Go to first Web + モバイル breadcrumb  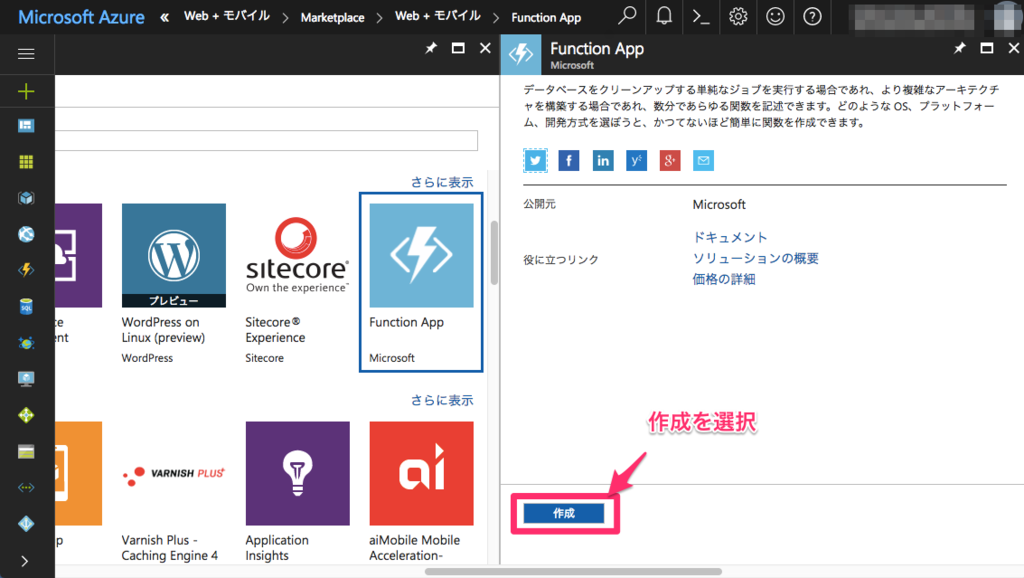click(226, 16)
